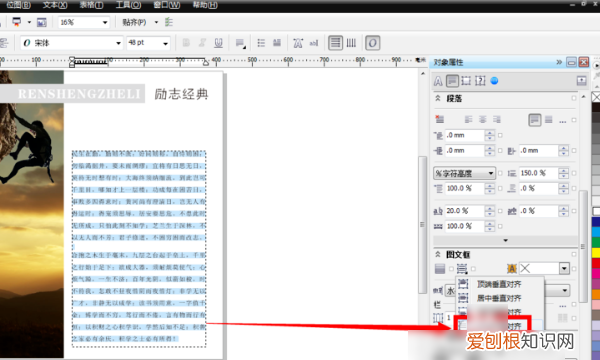Click the 150.0 % line spacing field

tap(539, 173)
